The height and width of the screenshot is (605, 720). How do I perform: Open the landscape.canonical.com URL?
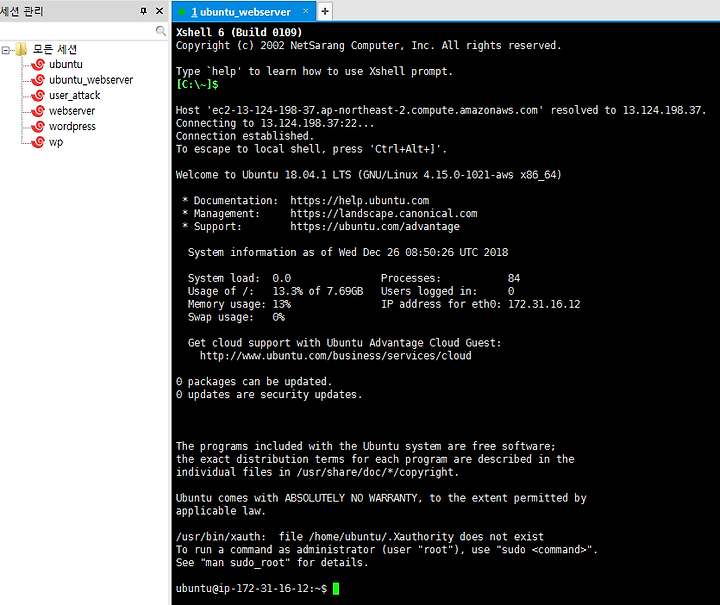(383, 213)
